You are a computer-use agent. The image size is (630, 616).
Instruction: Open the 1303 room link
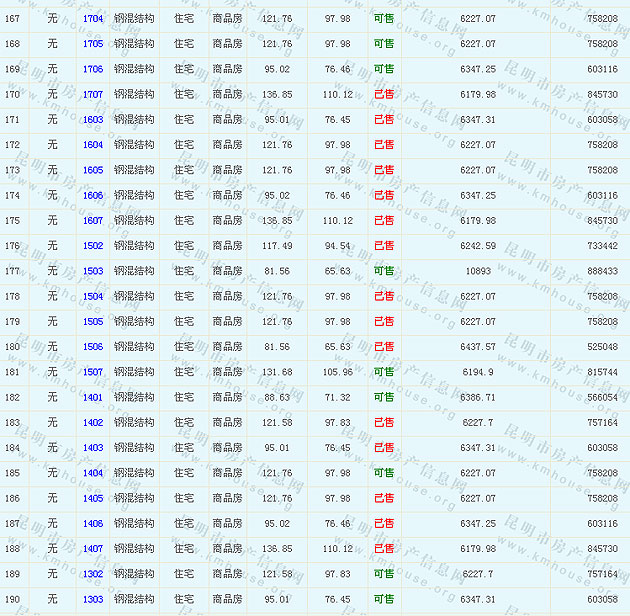point(93,599)
